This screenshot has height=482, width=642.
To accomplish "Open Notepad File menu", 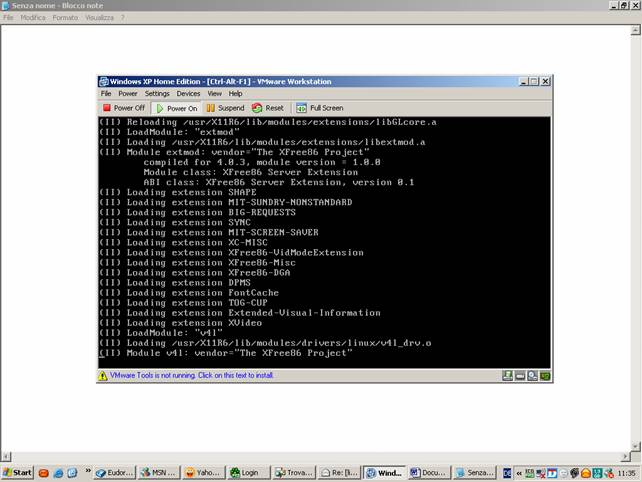I will tap(8, 18).
